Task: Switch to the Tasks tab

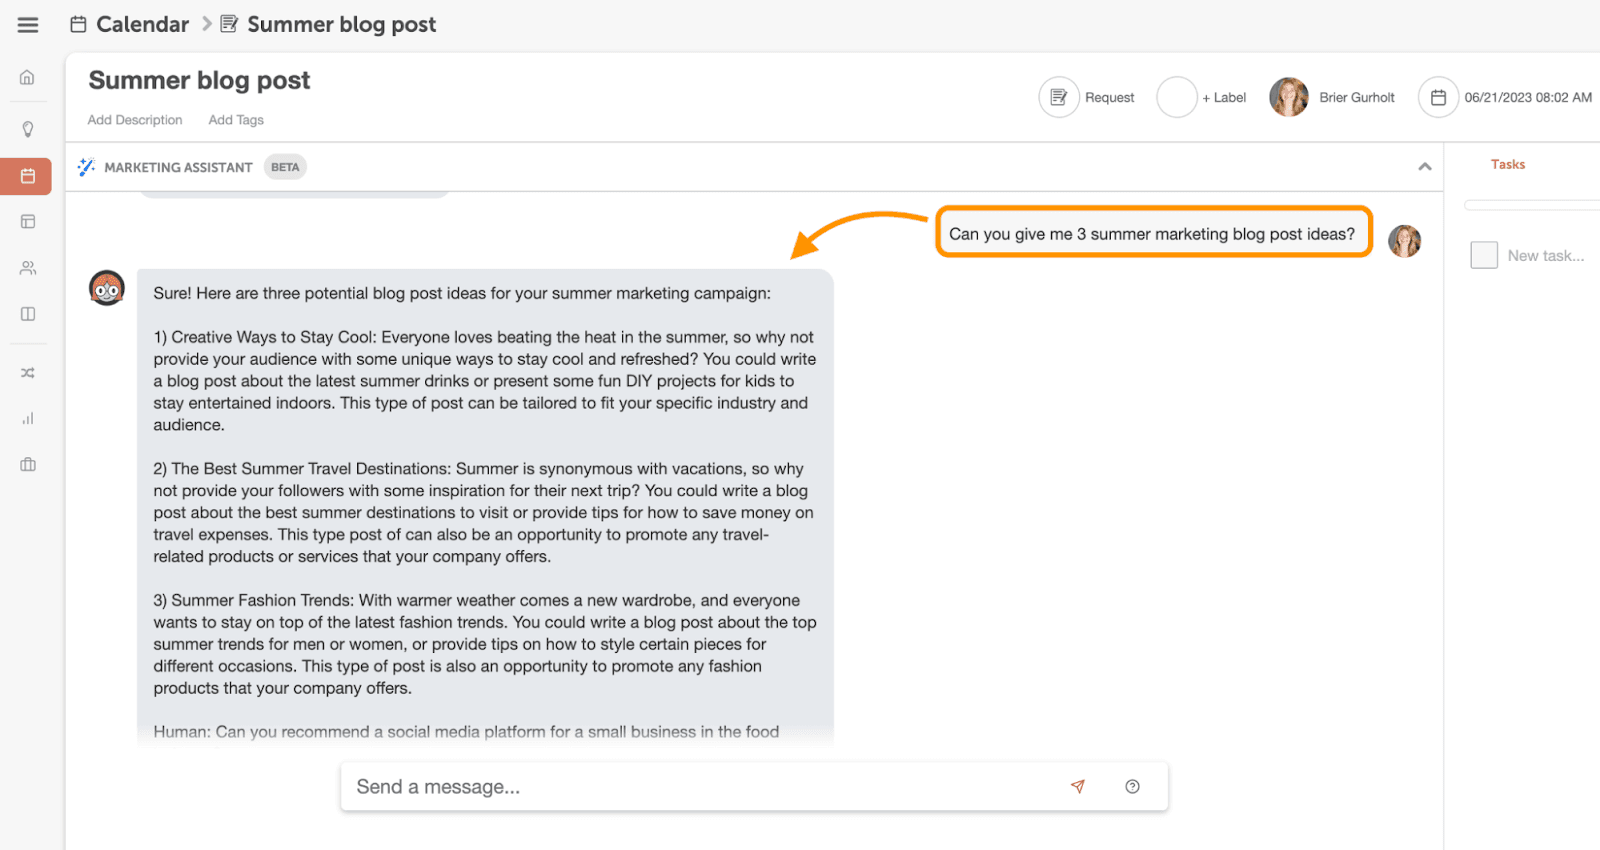Action: coord(1507,165)
